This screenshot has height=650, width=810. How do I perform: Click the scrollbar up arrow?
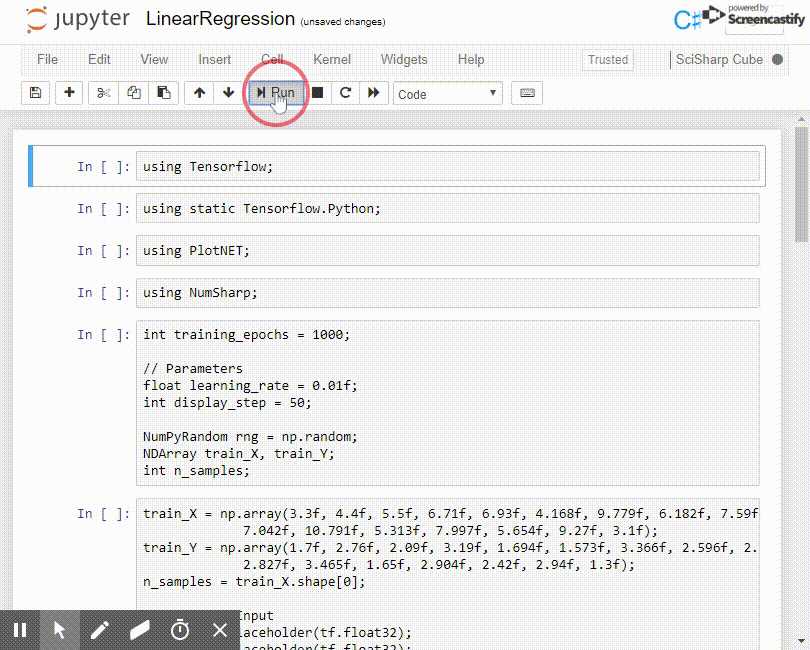coord(801,119)
